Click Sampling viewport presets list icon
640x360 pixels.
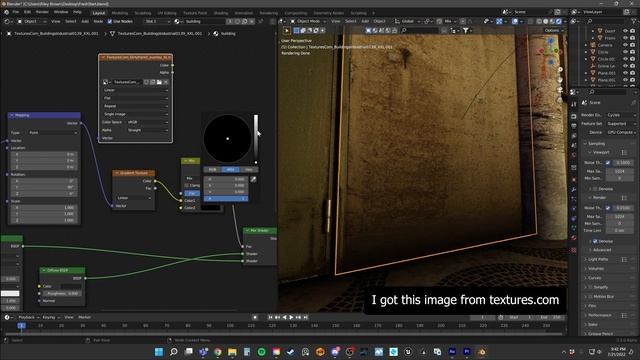pyautogui.click(x=624, y=152)
